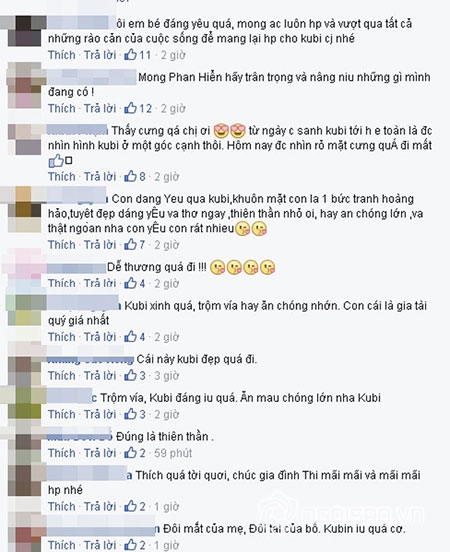Screen dimensions: 450x552
Task: Click 'Thích' under 'Đôi mắt của mẹ' comment
Action: pyautogui.click(x=62, y=545)
